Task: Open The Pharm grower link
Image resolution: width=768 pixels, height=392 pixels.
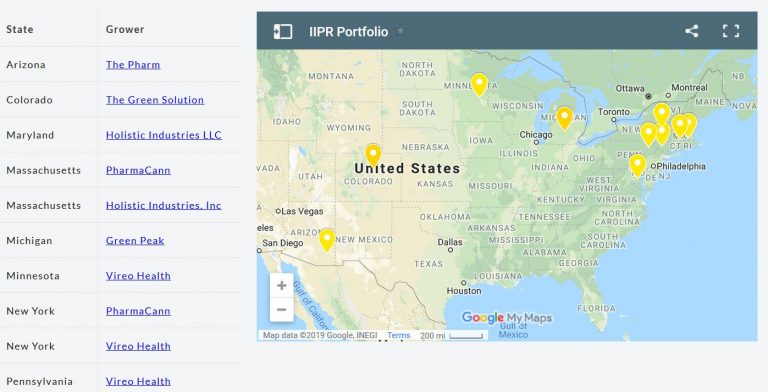Action: pyautogui.click(x=133, y=65)
